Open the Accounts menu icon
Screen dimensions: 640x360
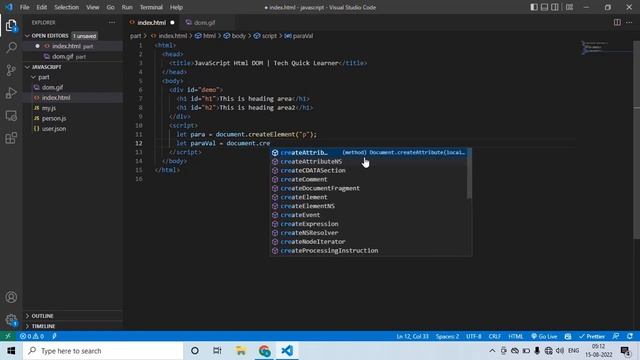click(x=11, y=297)
